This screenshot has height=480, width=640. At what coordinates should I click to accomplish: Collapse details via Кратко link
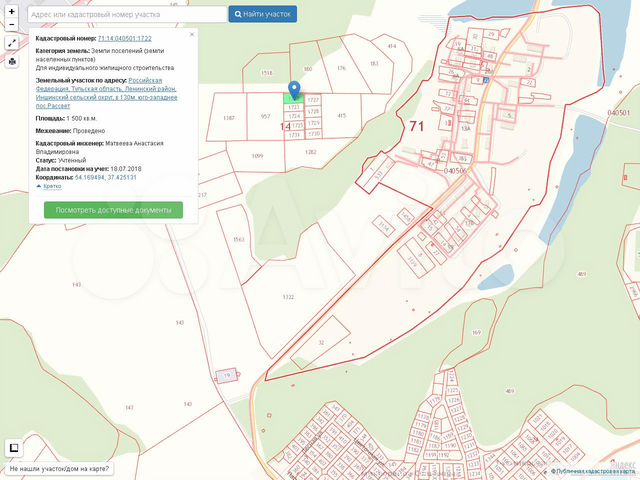point(52,186)
